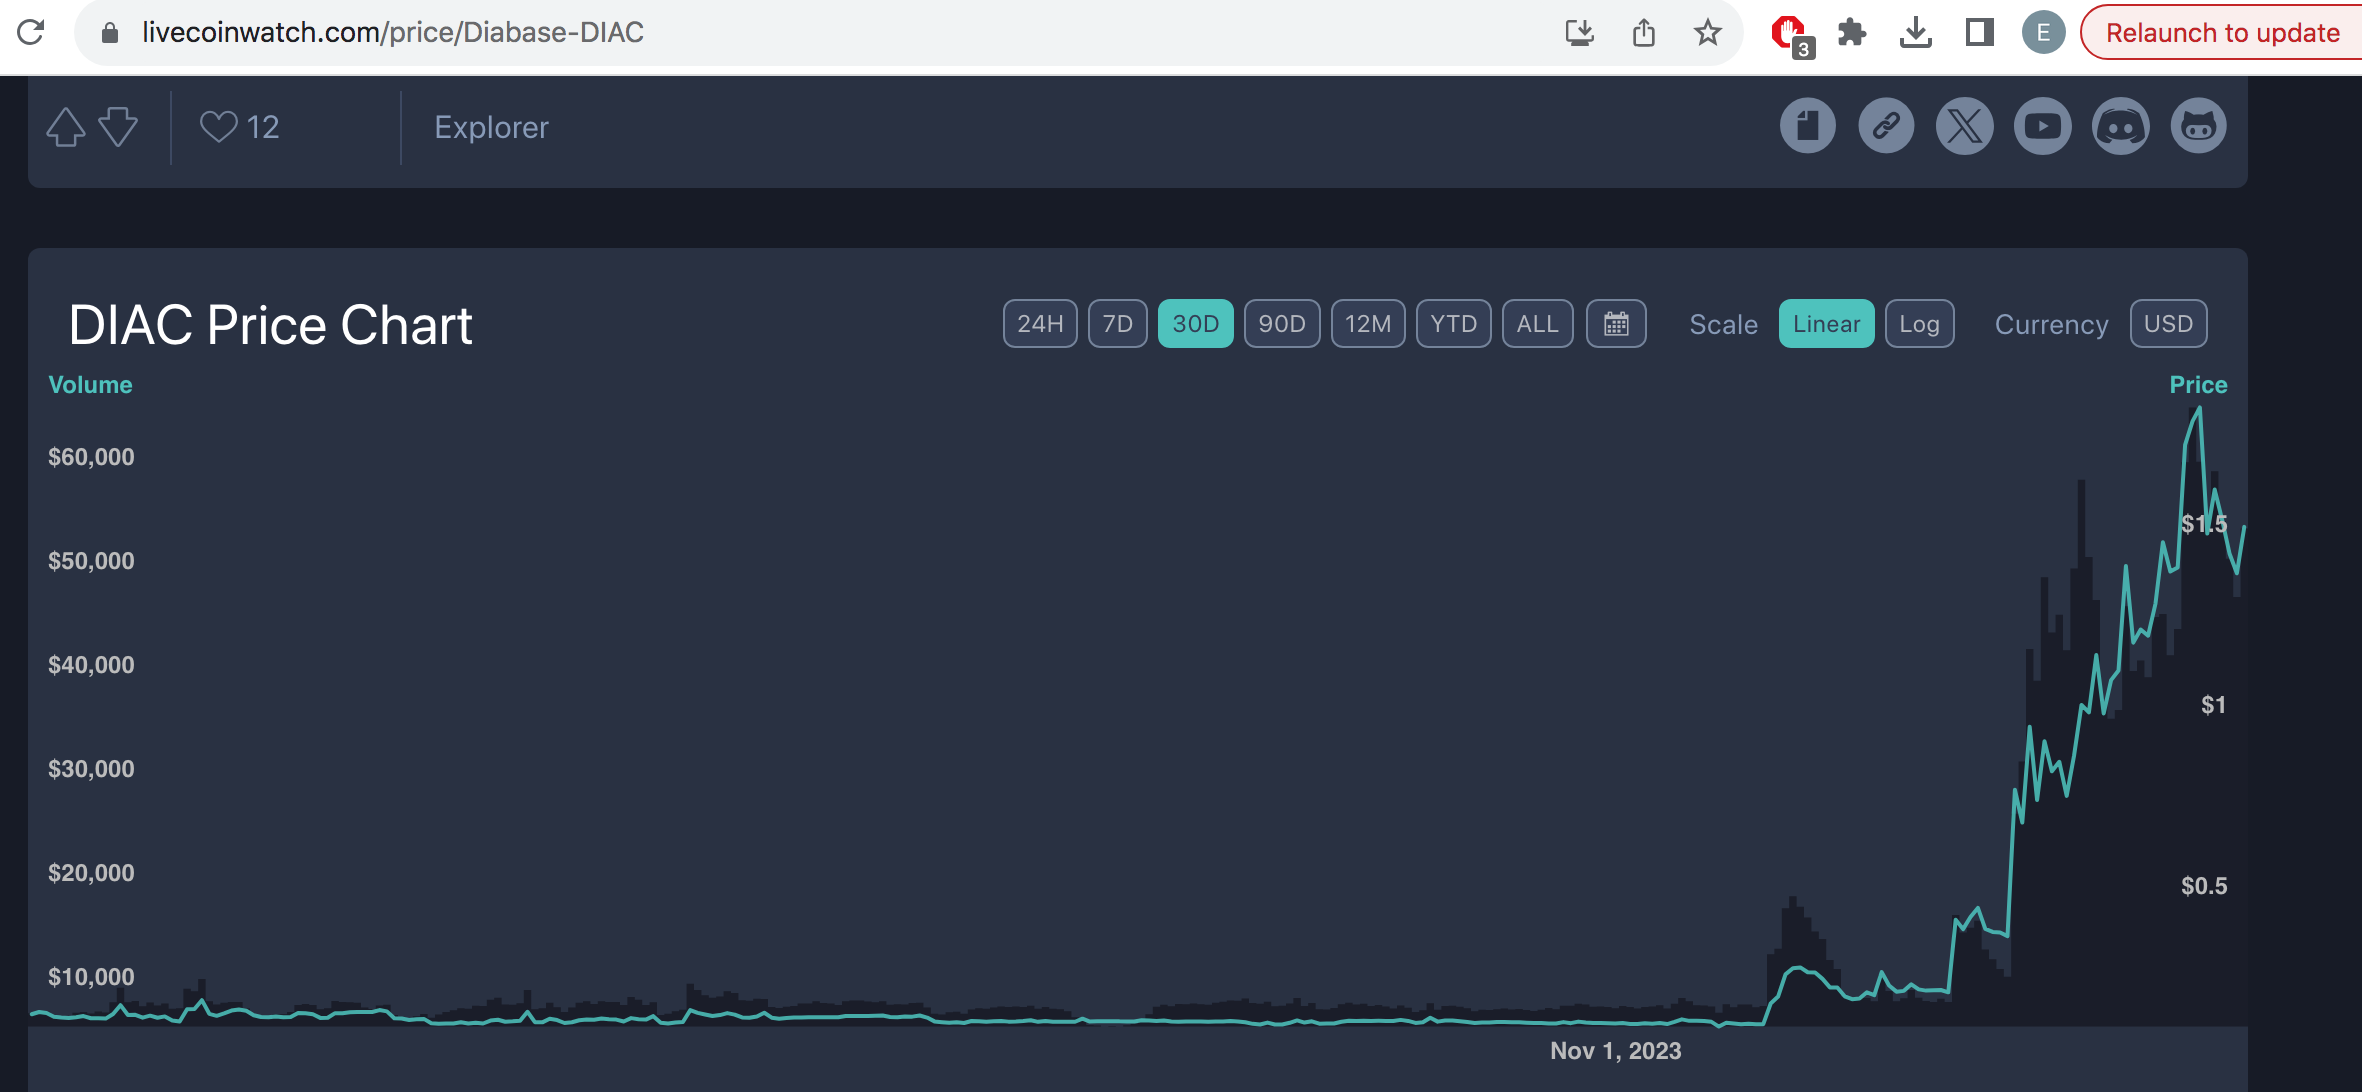Open the whitepaper document icon
Screen dimensions: 2362x1092
pos(1808,126)
